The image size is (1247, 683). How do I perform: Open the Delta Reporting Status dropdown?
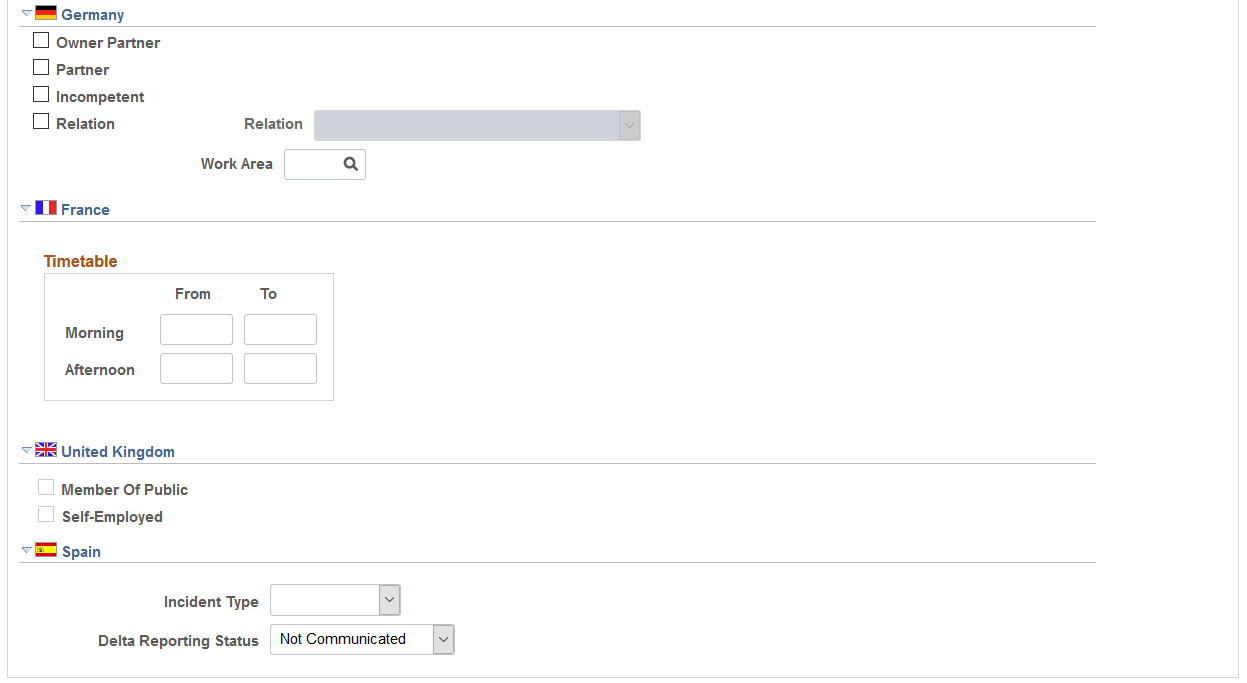[362, 639]
